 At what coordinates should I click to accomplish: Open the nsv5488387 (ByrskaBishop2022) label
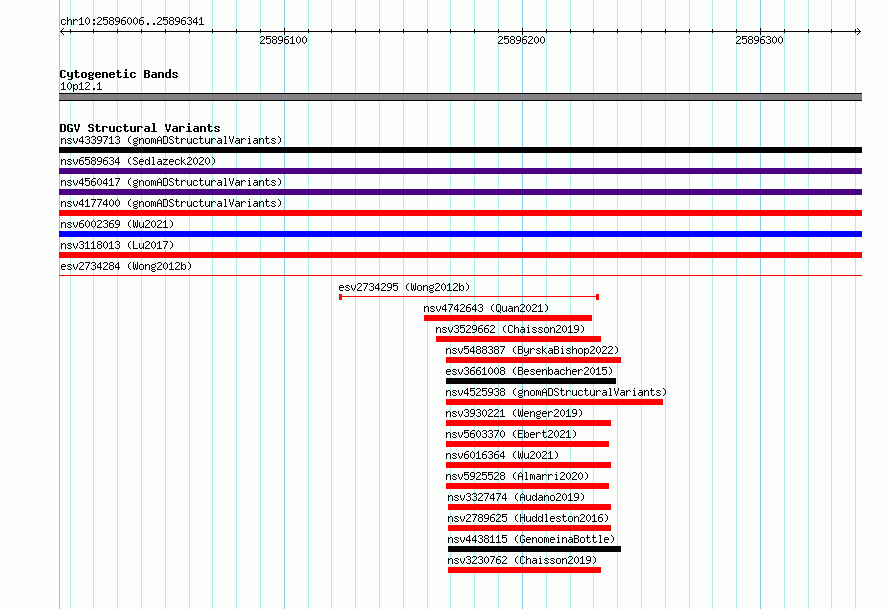[532, 350]
